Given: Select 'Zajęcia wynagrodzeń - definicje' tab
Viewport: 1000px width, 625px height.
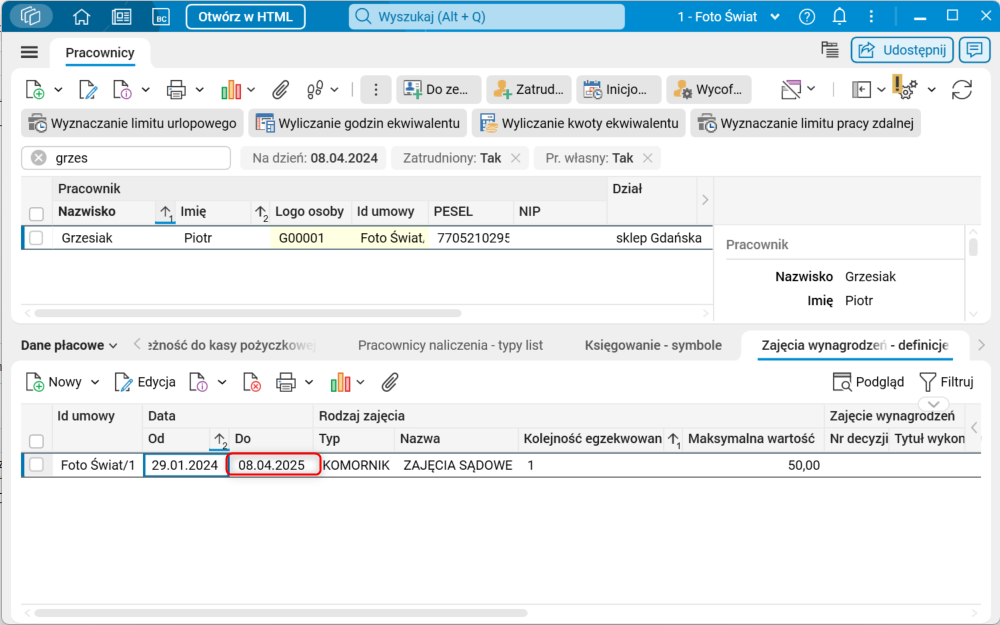Looking at the screenshot, I should point(855,346).
